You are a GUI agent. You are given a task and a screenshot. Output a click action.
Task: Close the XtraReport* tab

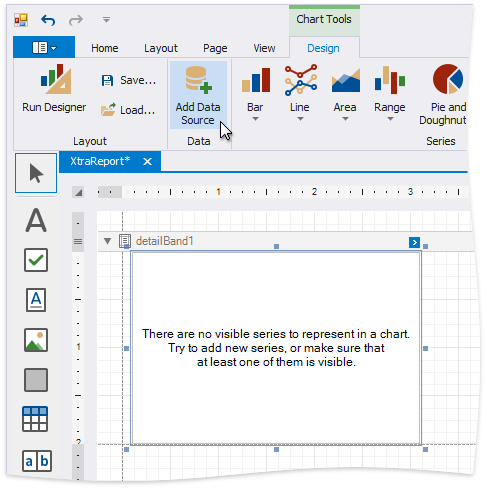pos(147,162)
